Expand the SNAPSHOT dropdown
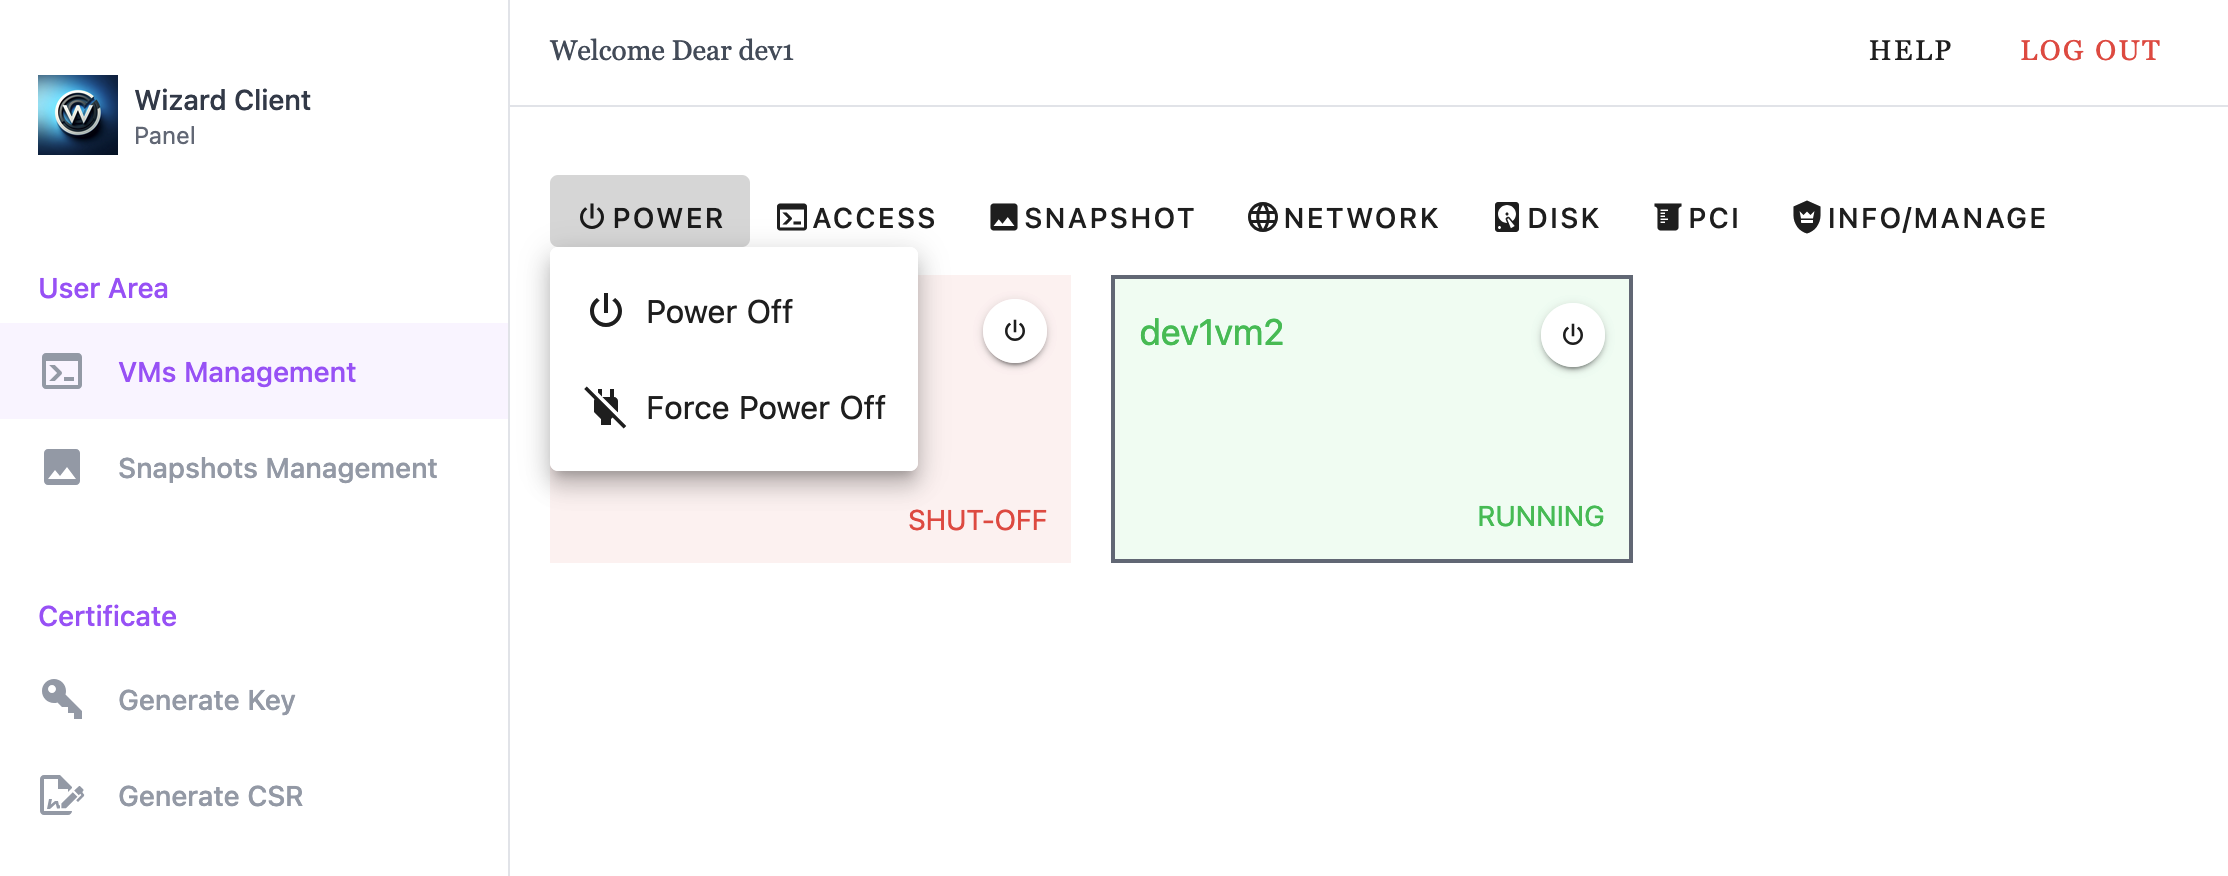 tap(1092, 217)
